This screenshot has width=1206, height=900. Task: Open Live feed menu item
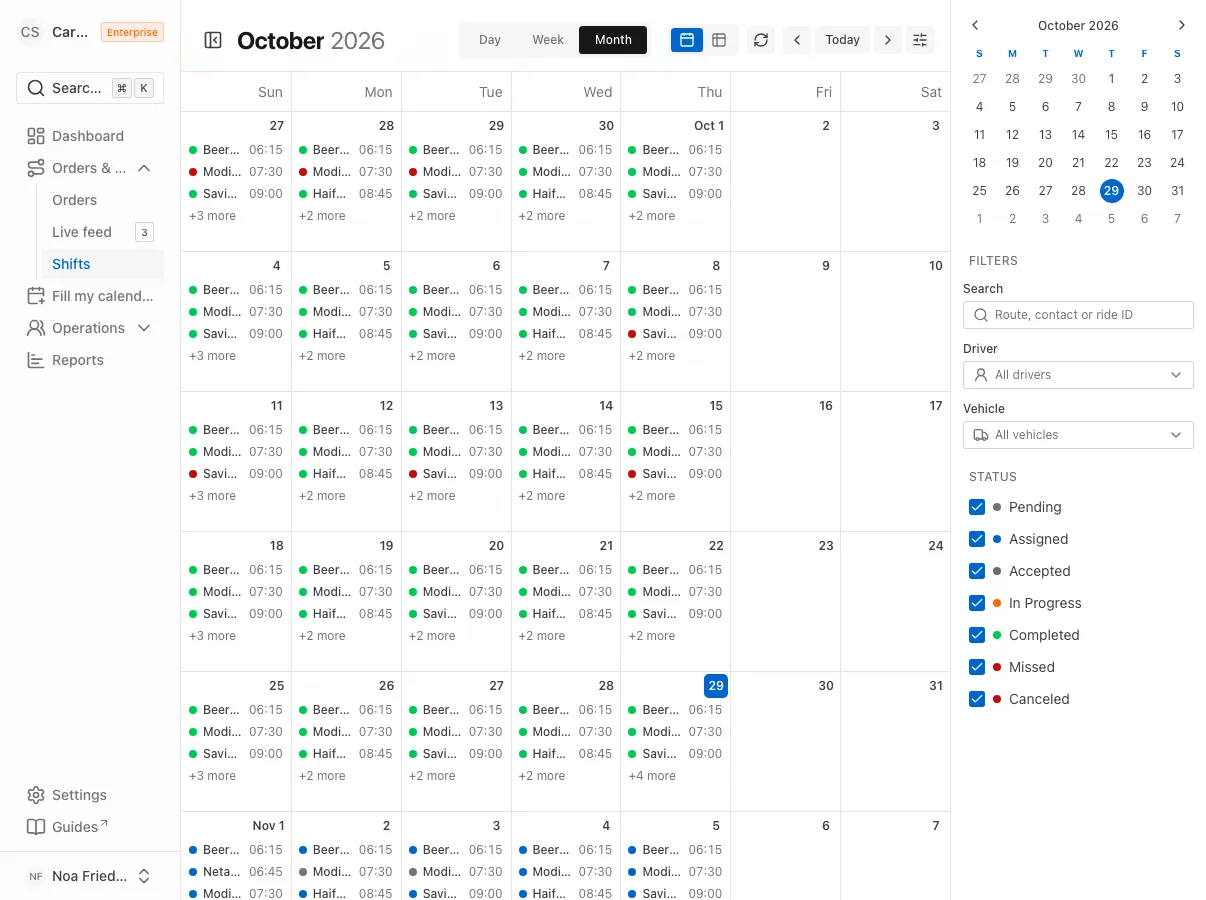click(x=103, y=232)
